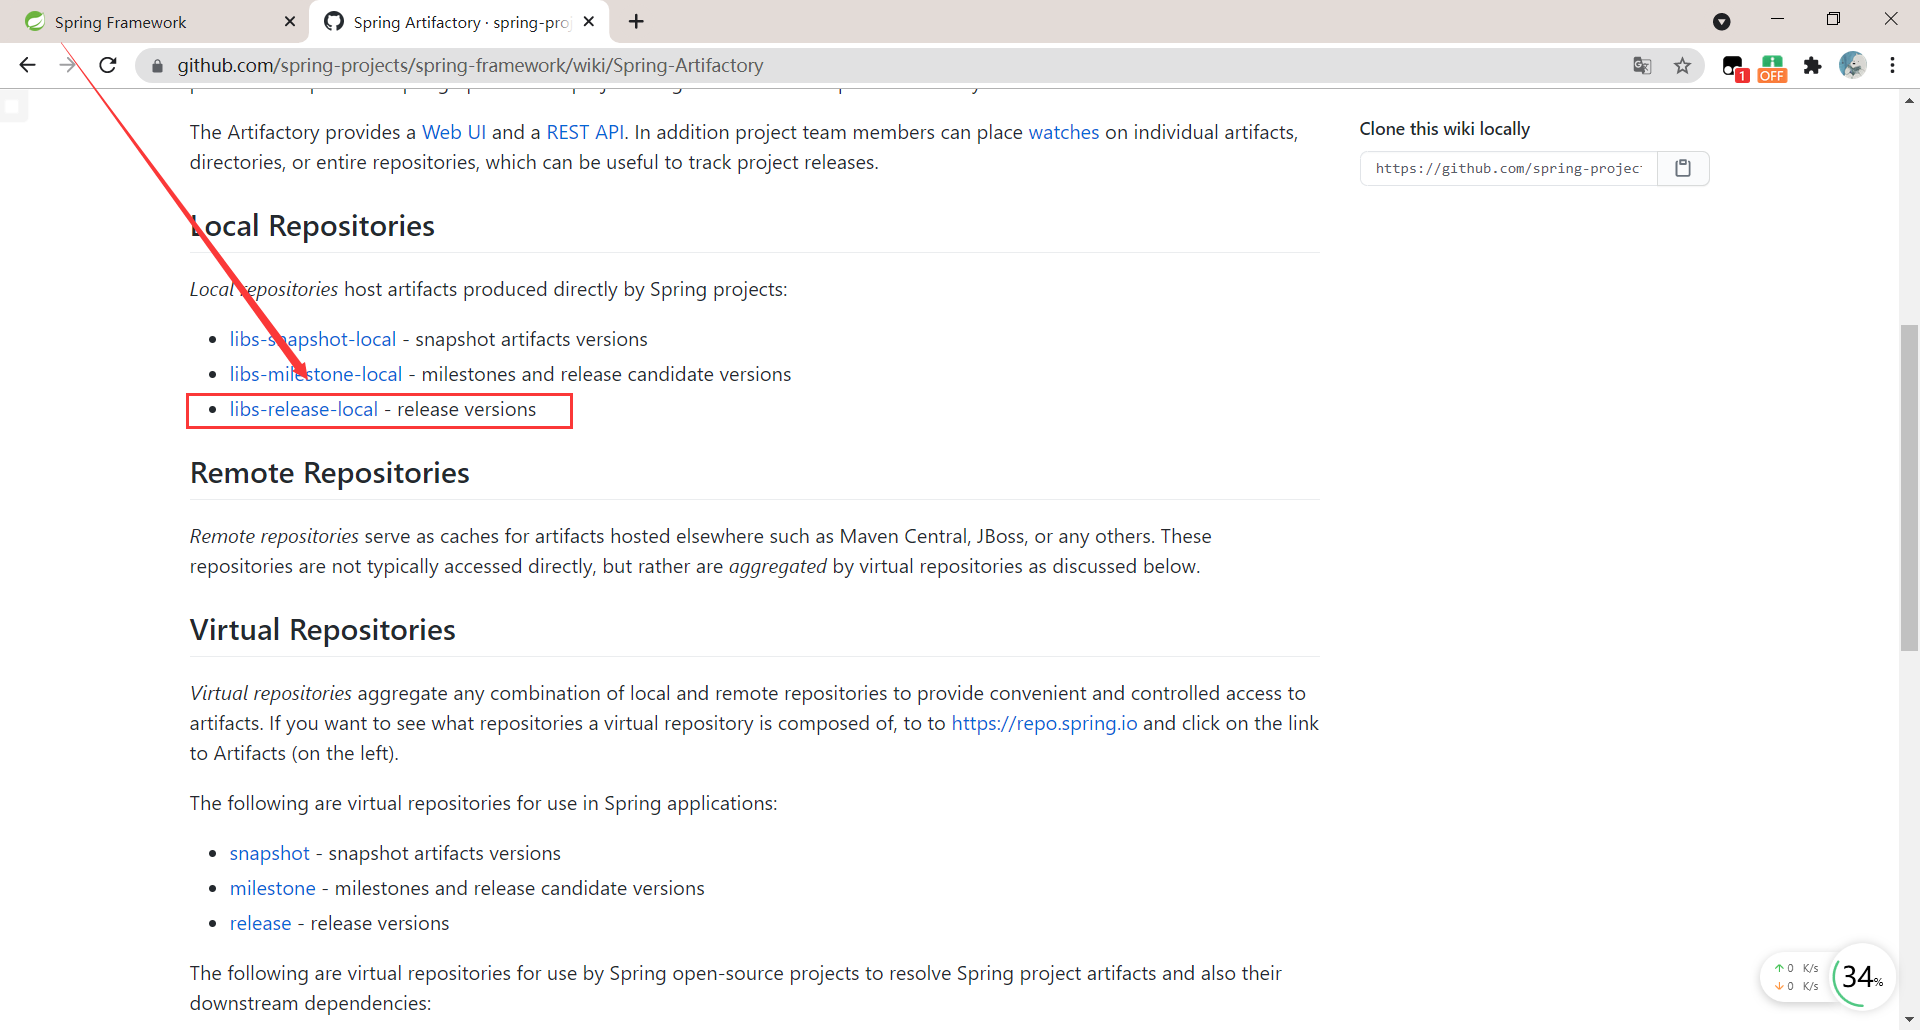Go back to previous page
This screenshot has width=1920, height=1030.
[27, 65]
